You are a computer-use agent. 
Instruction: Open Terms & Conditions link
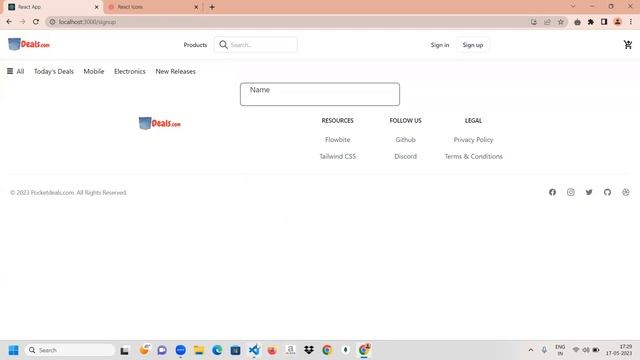473,156
